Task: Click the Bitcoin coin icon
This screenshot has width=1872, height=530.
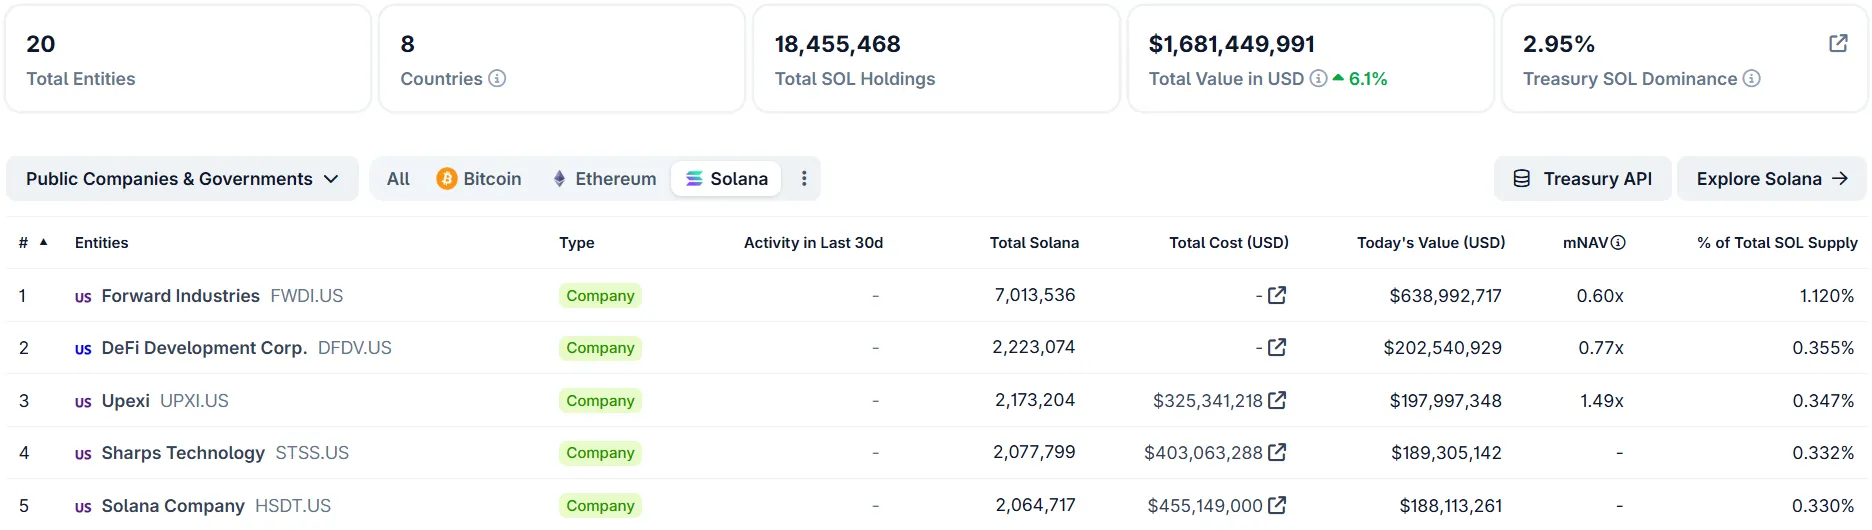Action: coord(447,178)
